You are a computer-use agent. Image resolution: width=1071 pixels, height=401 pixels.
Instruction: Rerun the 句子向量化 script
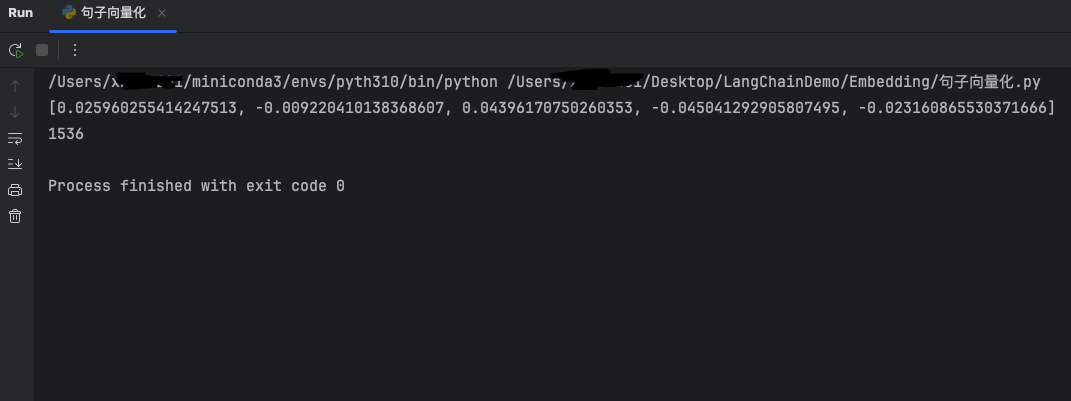pyautogui.click(x=15, y=50)
